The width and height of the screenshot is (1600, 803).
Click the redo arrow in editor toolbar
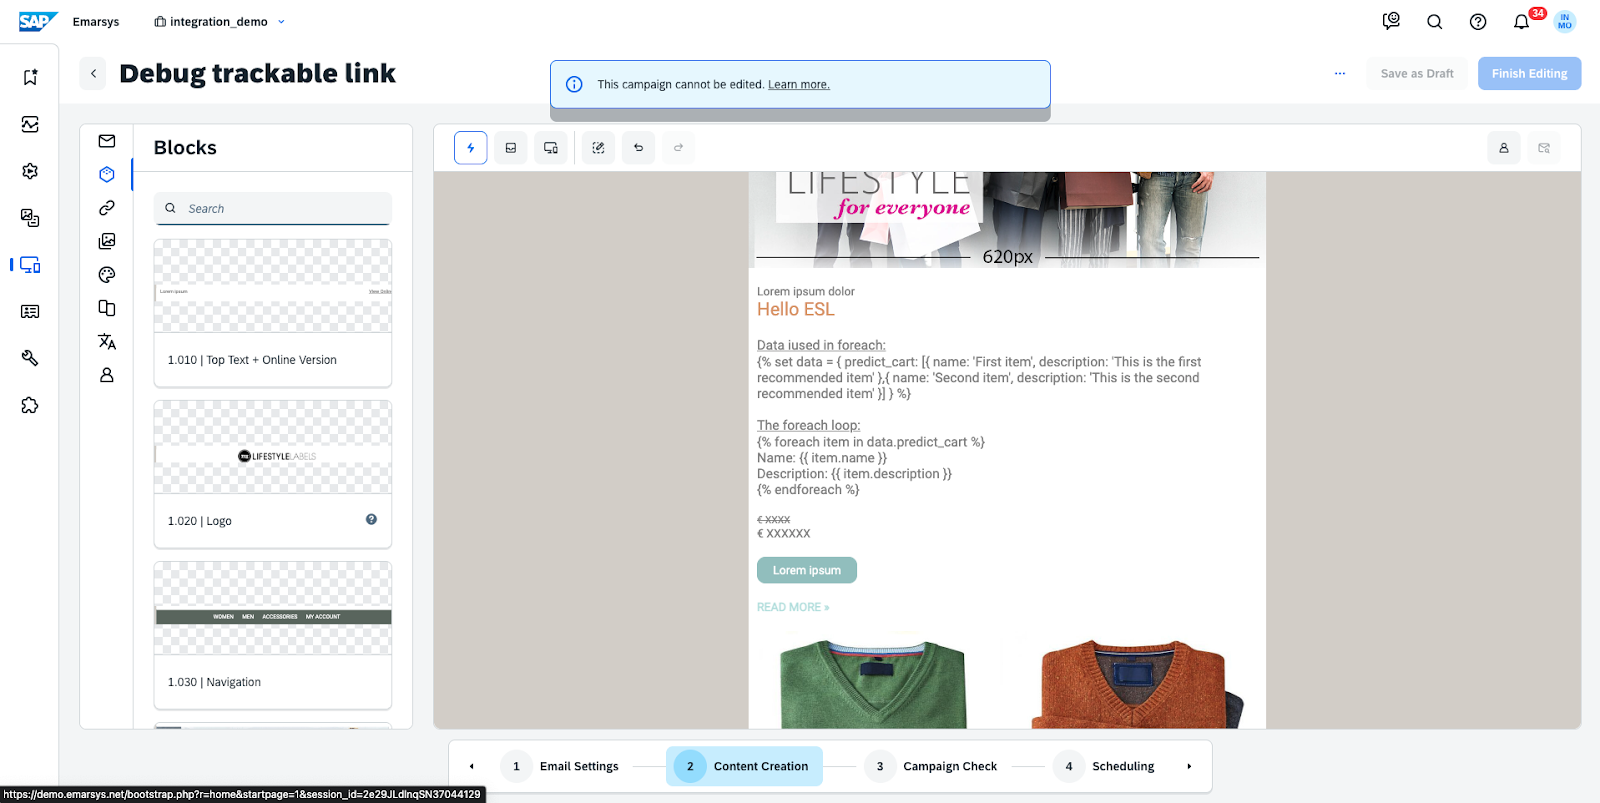678,148
